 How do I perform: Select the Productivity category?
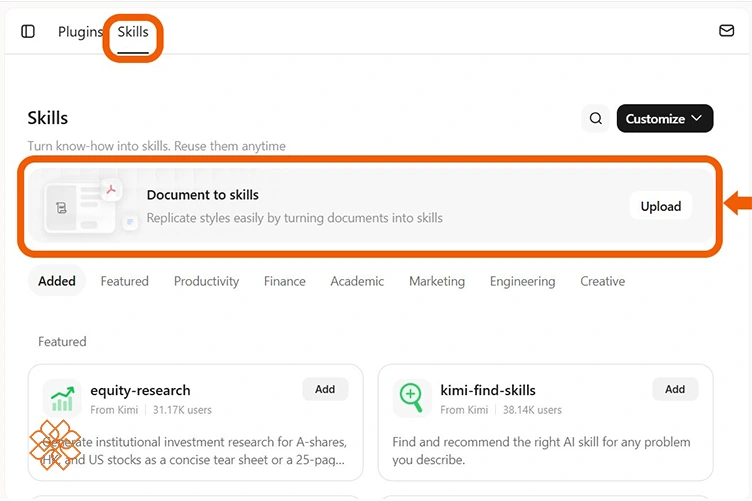click(x=206, y=281)
